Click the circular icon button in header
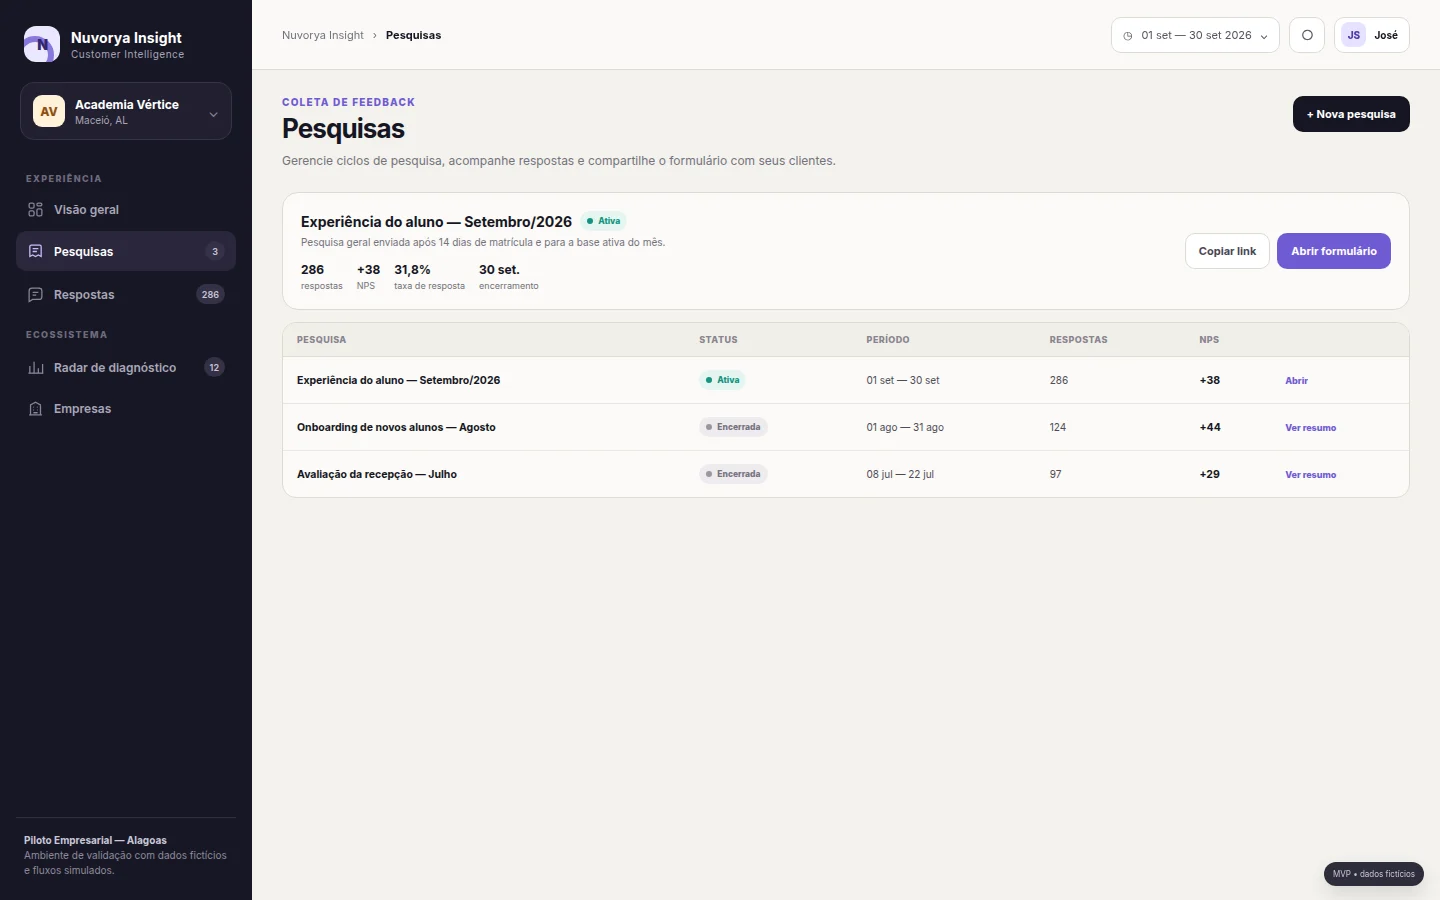 tap(1307, 35)
